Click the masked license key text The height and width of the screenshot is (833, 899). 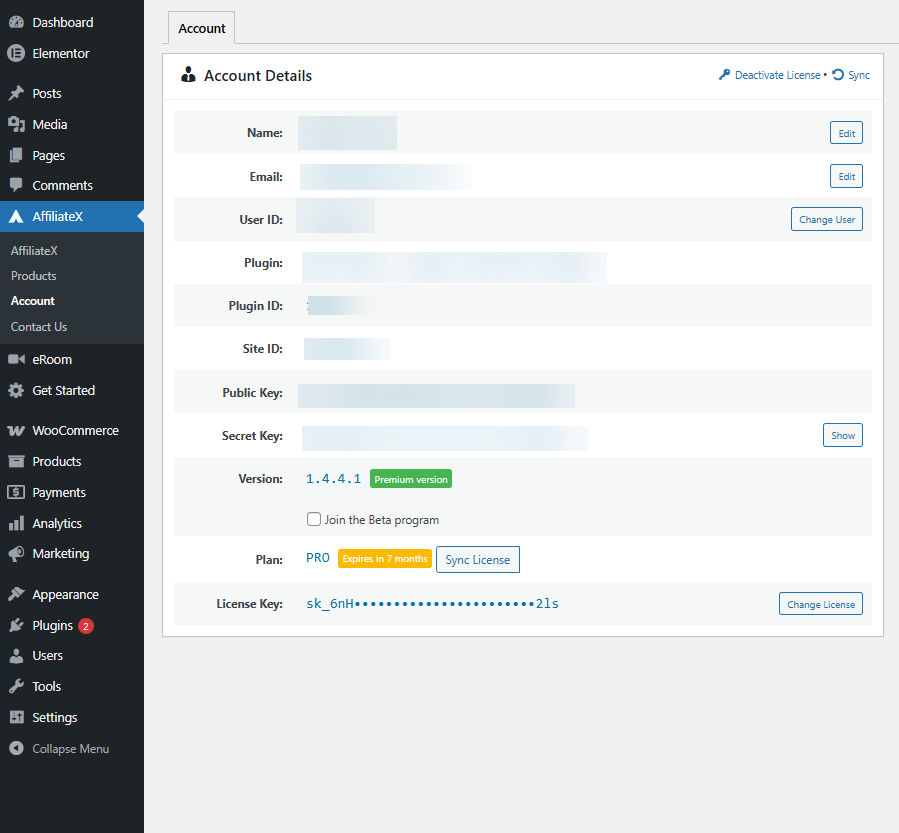pyautogui.click(x=432, y=604)
